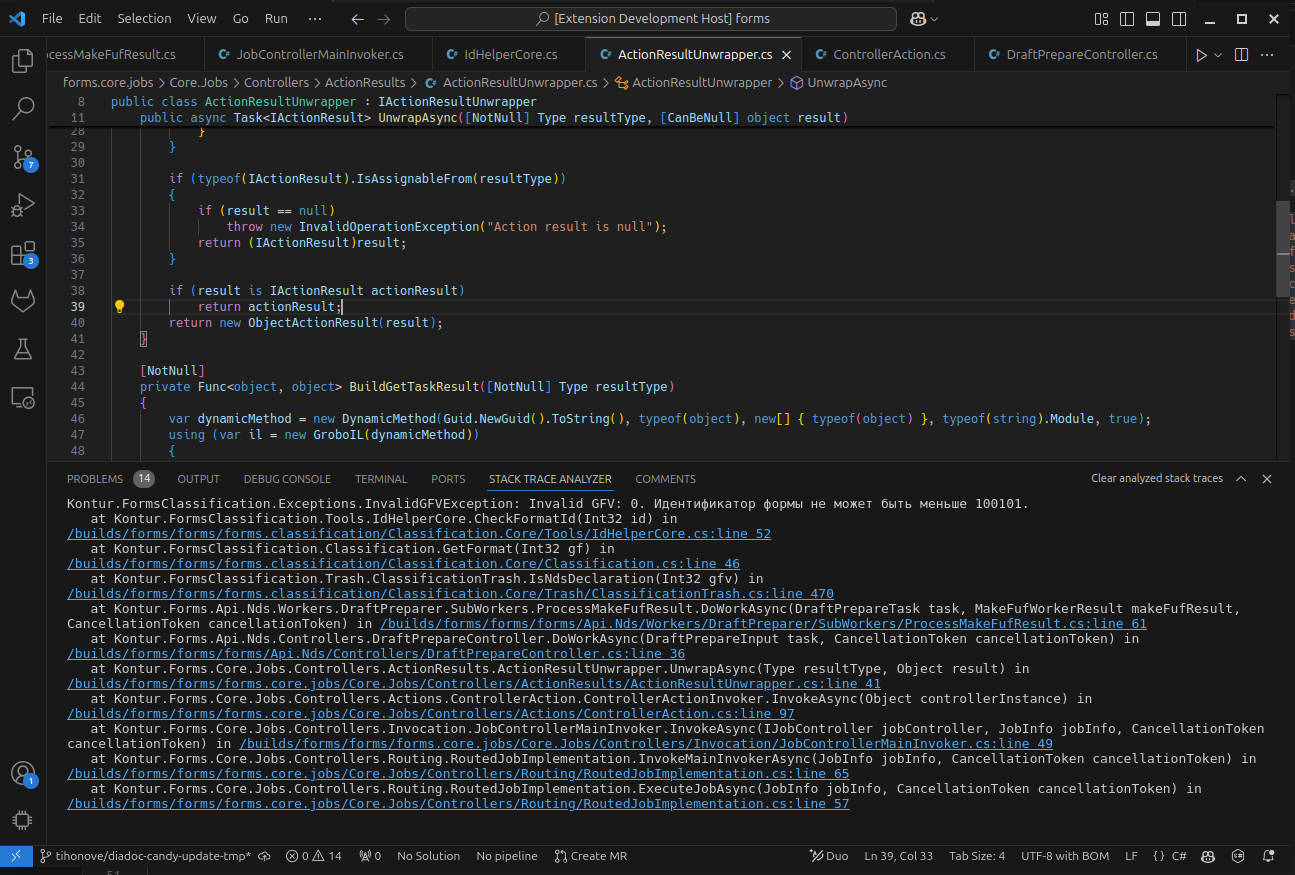Open the Remote Explorer view
The width and height of the screenshot is (1295, 875).
pyautogui.click(x=22, y=397)
